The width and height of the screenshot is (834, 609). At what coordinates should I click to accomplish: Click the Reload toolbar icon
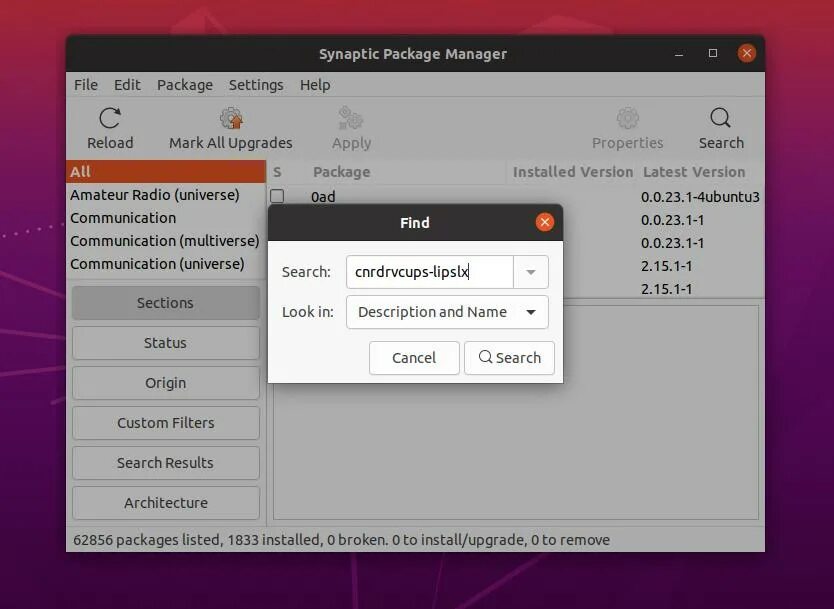coord(110,118)
